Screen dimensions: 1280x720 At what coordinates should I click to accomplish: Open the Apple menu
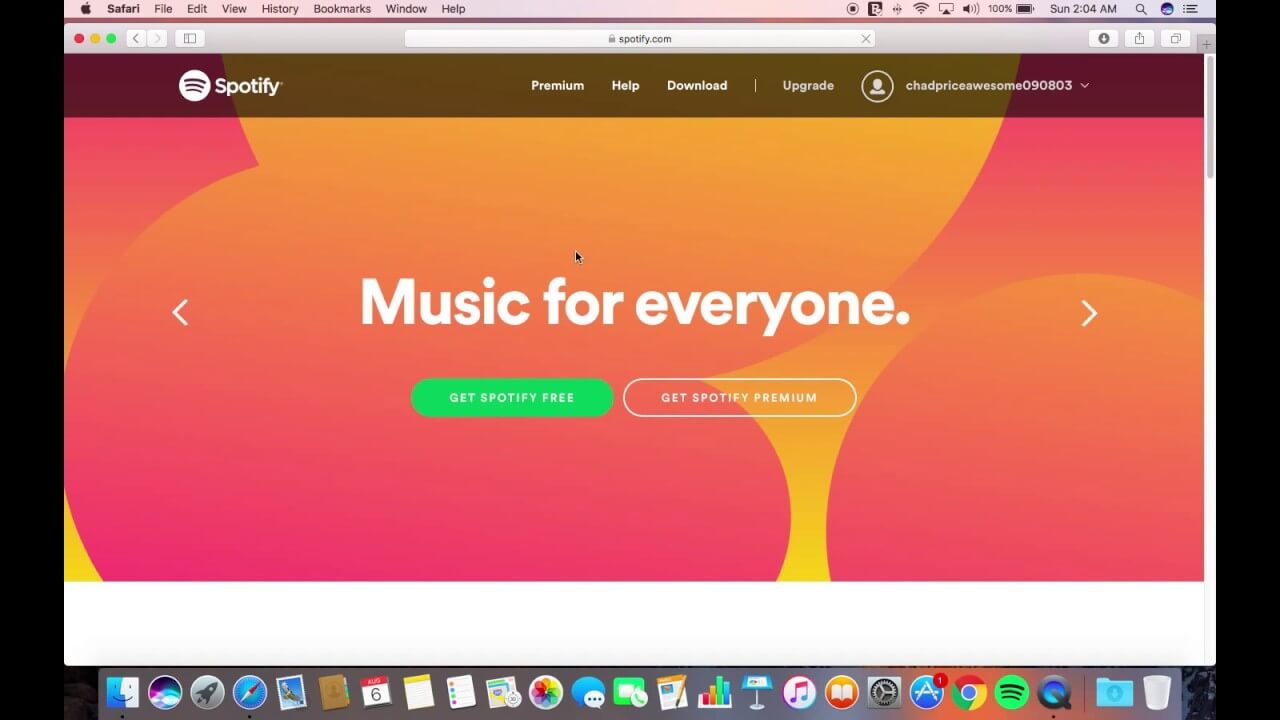click(85, 9)
